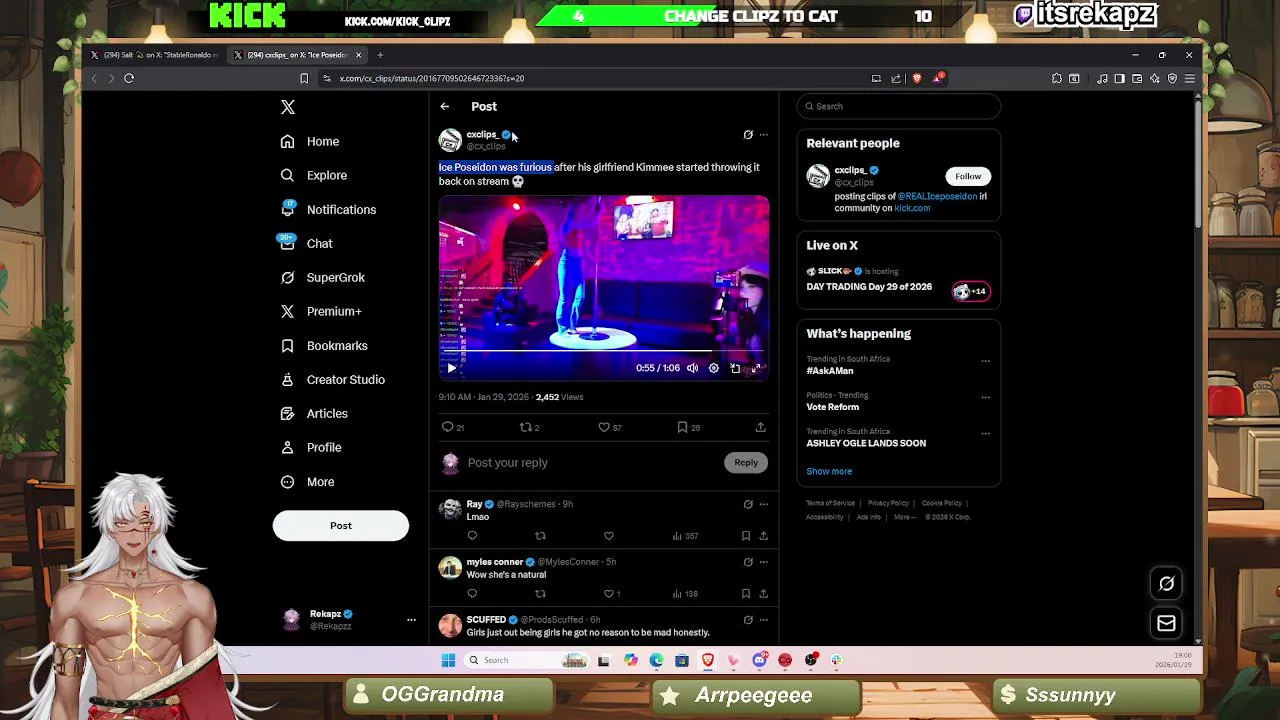Open more options for #AskAMan trend

coord(986,361)
